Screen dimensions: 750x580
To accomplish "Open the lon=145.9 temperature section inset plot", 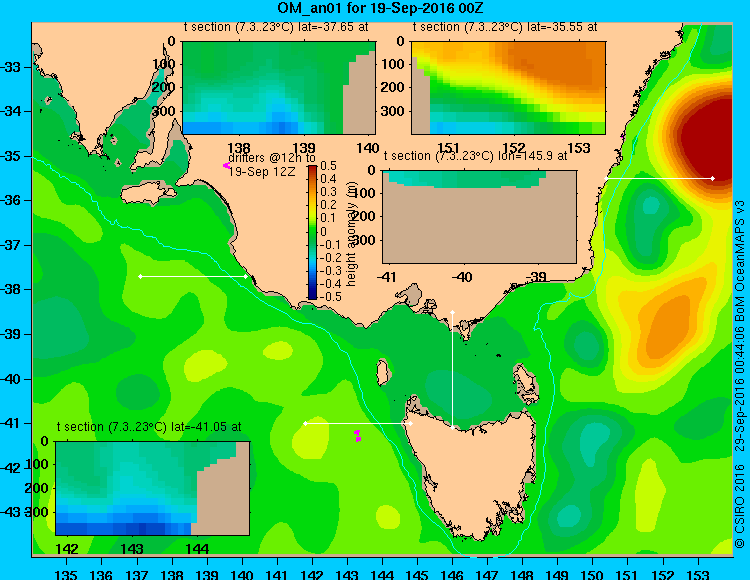I will point(479,217).
